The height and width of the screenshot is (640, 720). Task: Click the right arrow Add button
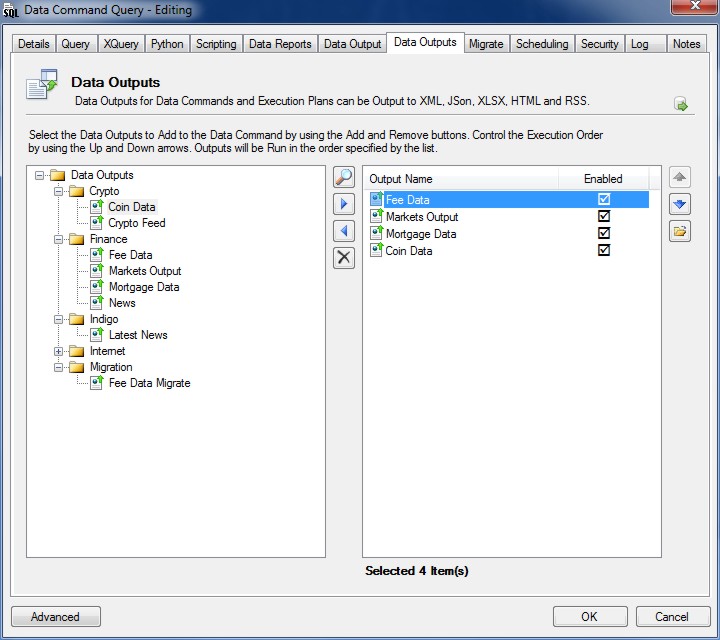coord(343,205)
